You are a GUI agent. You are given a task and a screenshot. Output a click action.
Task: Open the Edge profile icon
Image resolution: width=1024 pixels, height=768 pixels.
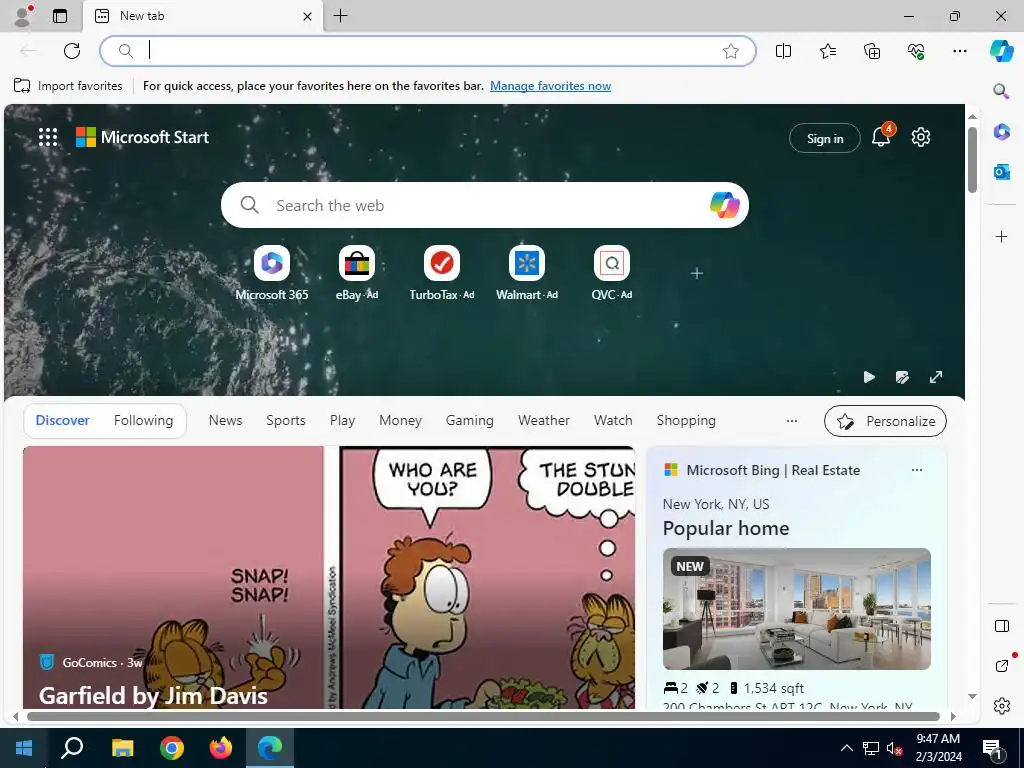coord(22,16)
